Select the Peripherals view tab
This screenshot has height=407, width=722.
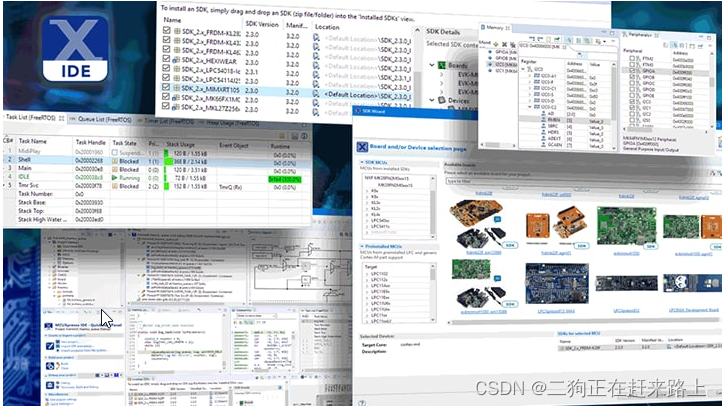tap(639, 35)
